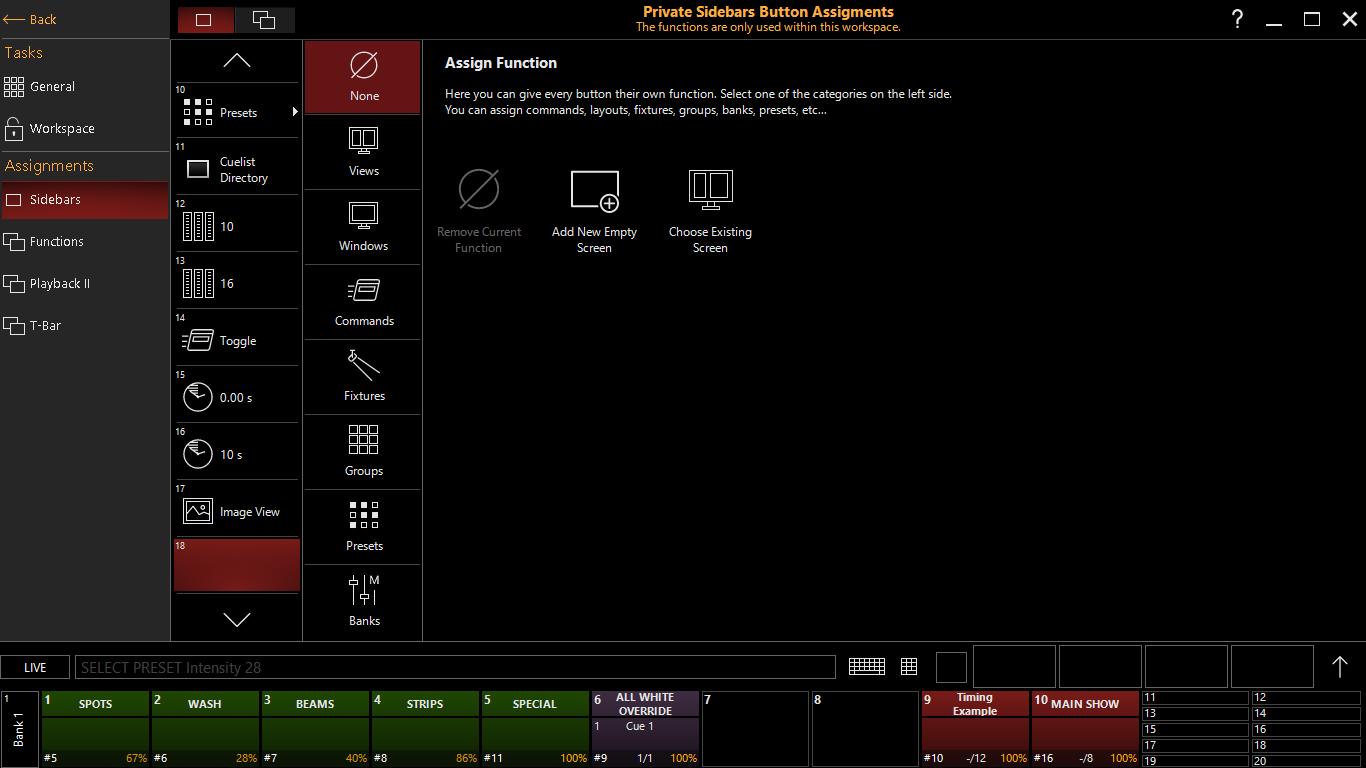
Task: Toggle the LIVE mode button
Action: (35, 667)
